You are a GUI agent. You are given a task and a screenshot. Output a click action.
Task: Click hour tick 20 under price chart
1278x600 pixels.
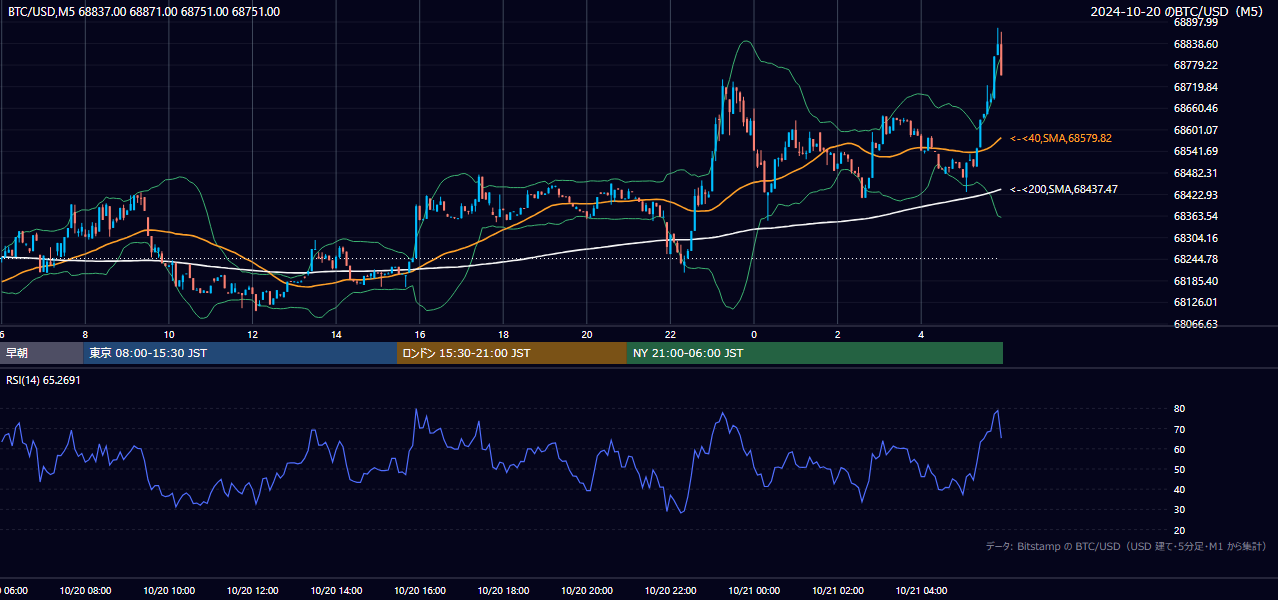[x=587, y=334]
